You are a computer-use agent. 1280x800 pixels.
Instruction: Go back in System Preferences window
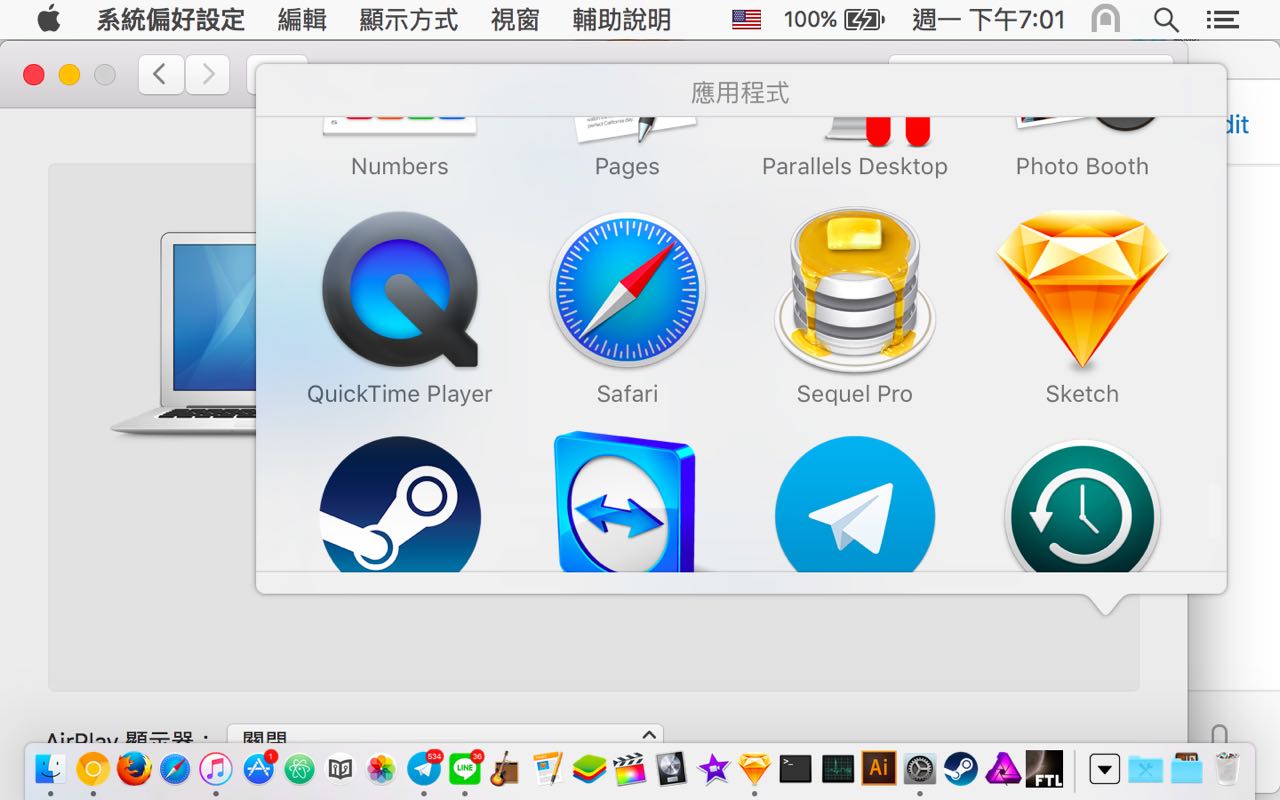click(x=161, y=74)
